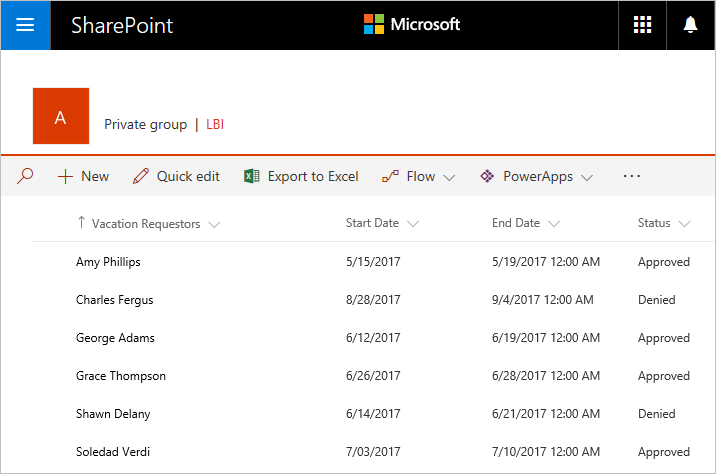Click the Start Date column header
Viewport: 716px width, 474px height.
tap(372, 223)
